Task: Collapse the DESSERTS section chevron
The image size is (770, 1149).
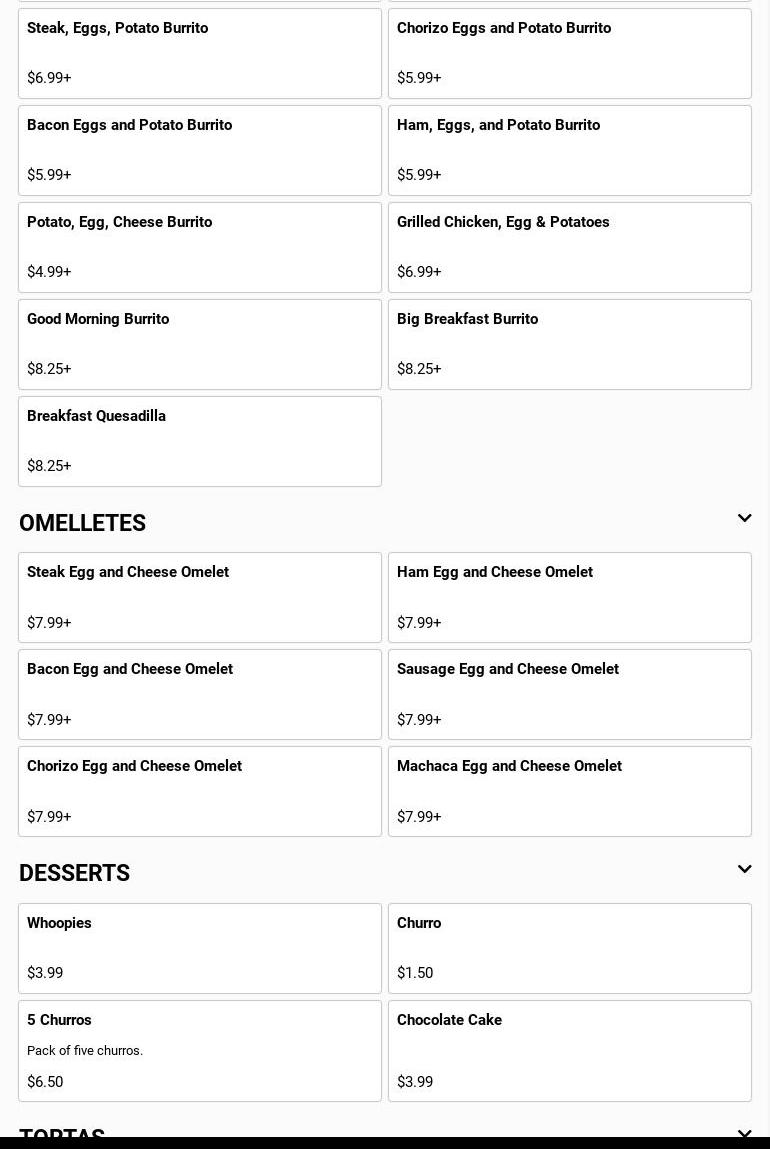Action: coord(744,869)
